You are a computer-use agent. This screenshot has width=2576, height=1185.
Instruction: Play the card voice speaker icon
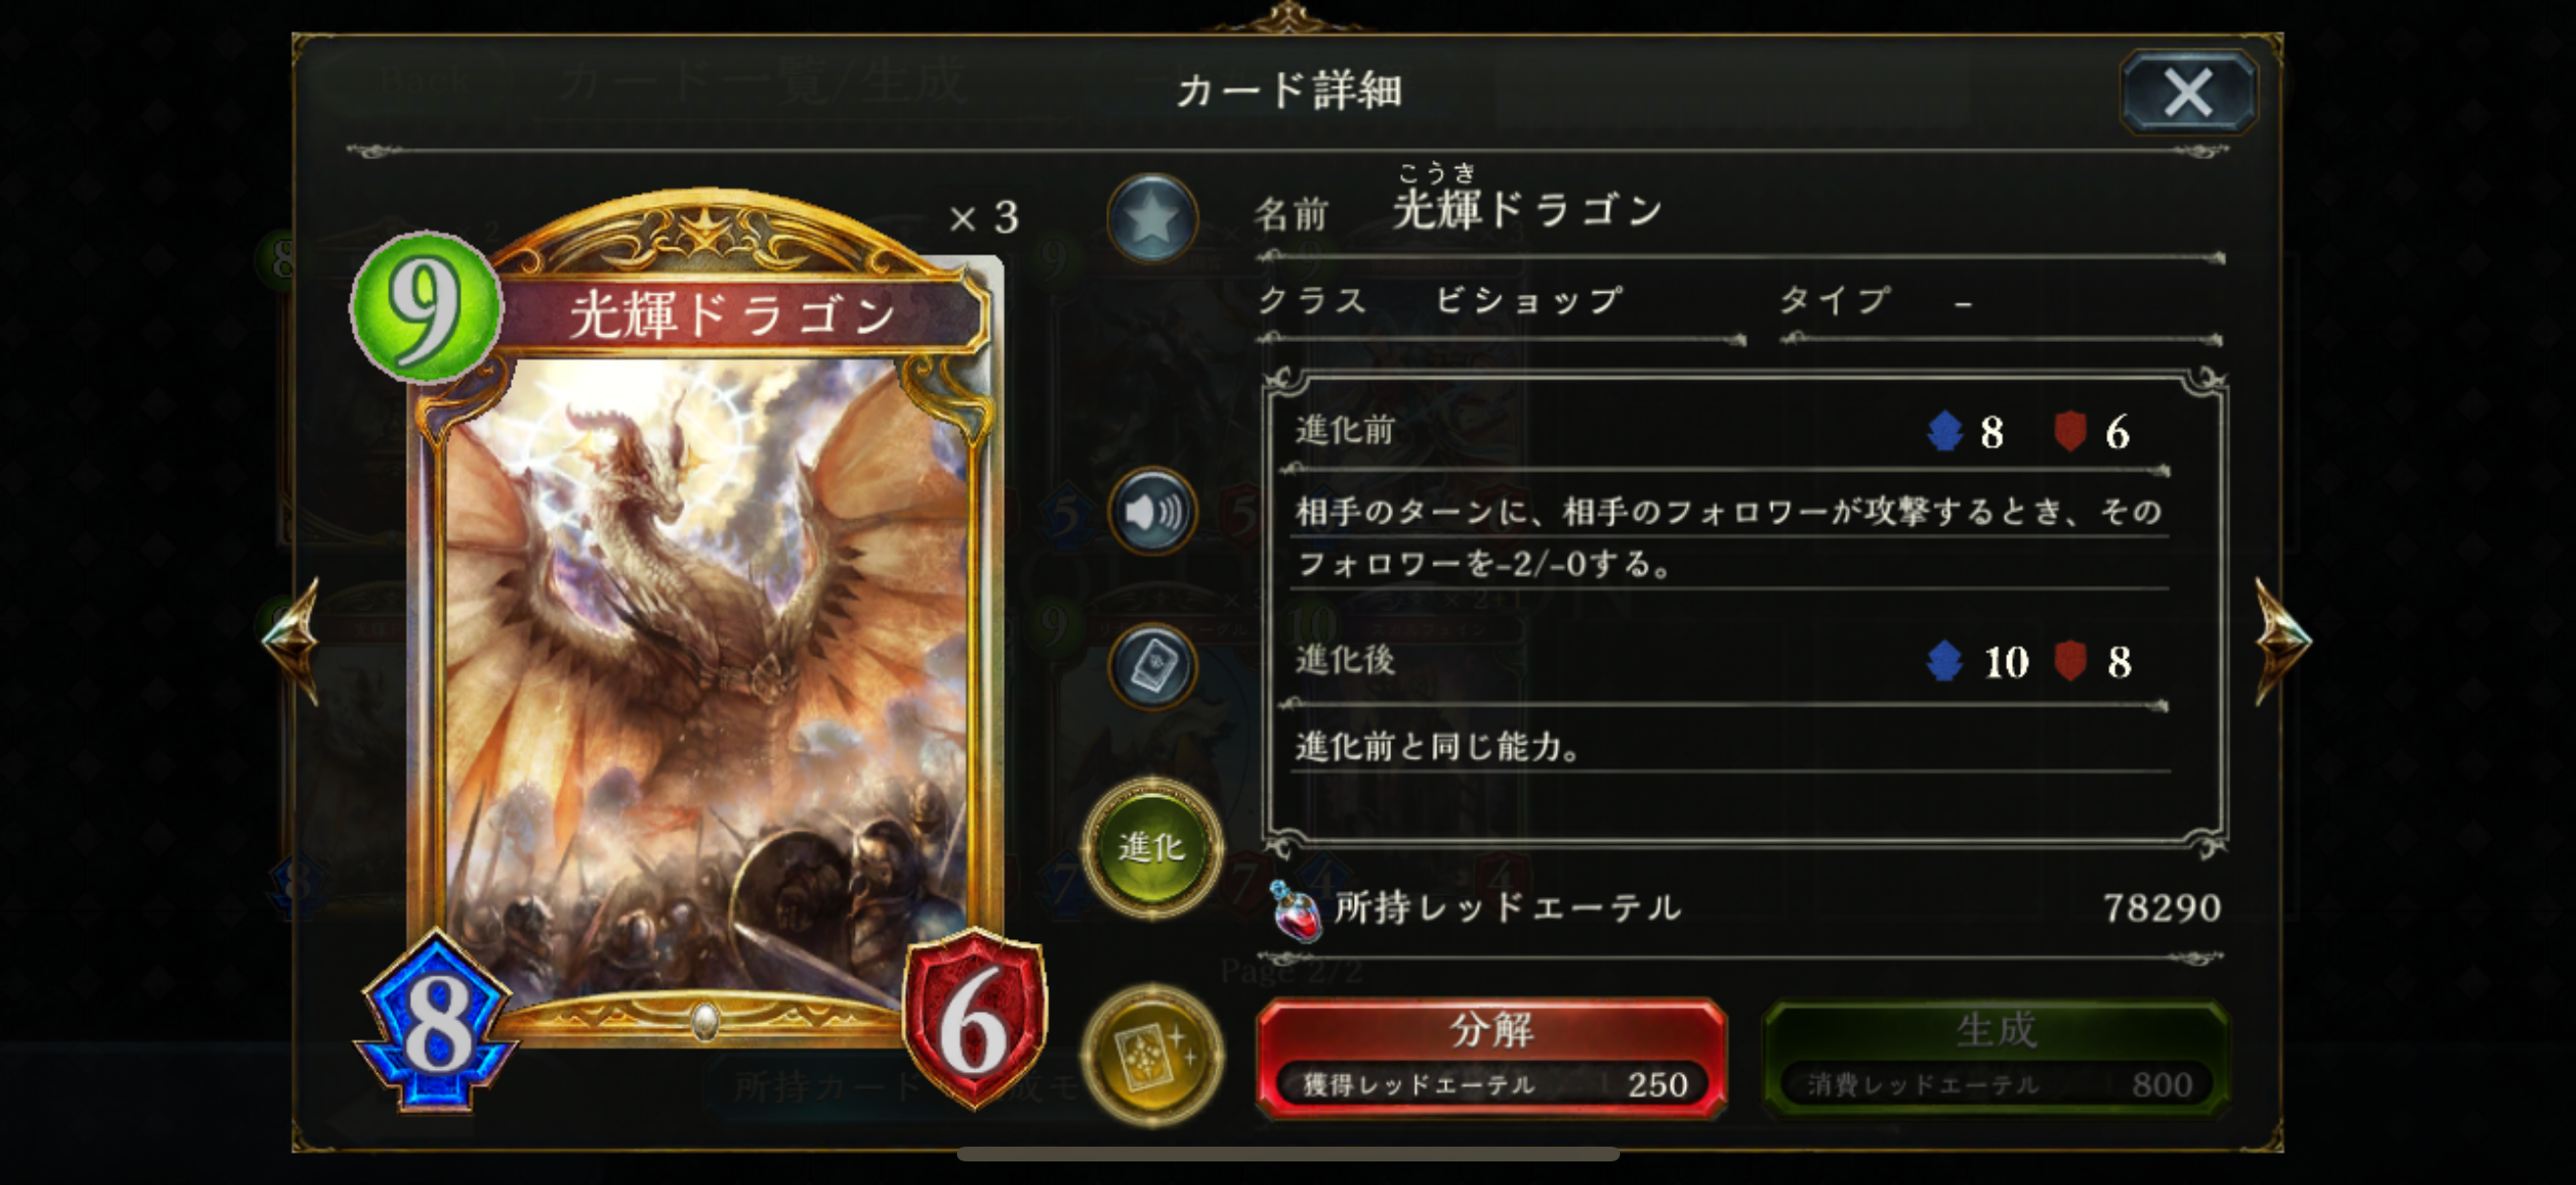coord(1152,512)
